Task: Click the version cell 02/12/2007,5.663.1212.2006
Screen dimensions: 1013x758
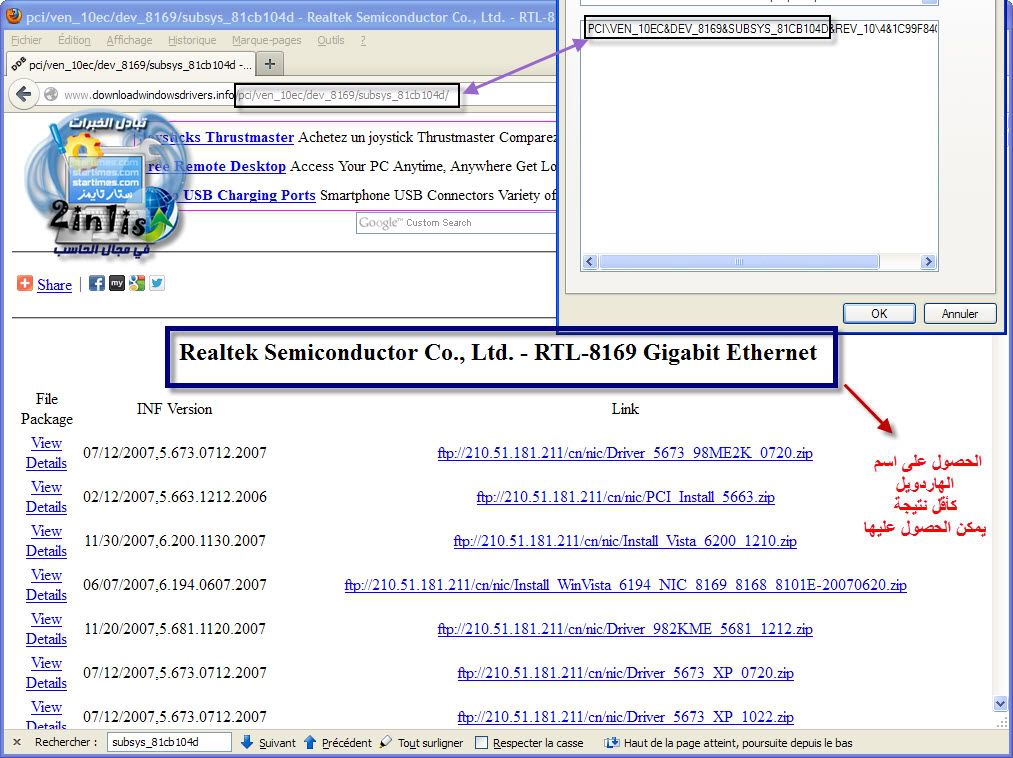Action: point(175,497)
